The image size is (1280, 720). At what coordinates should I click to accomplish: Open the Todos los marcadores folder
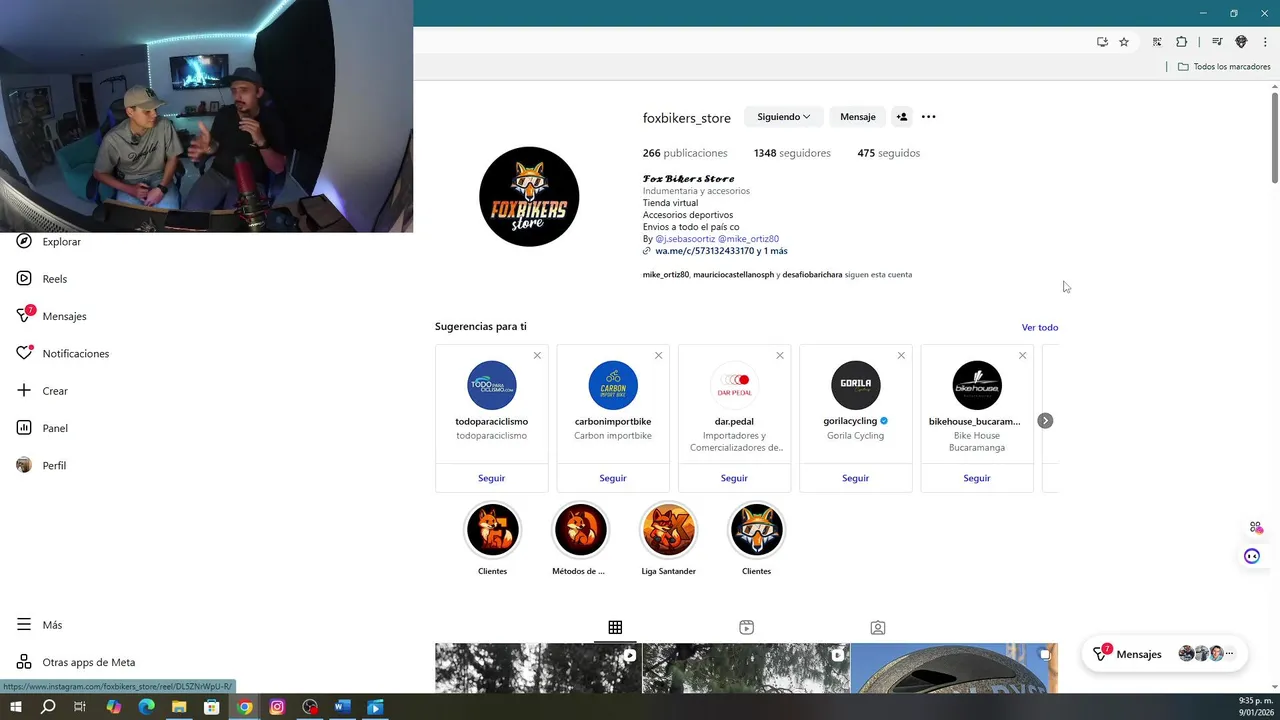click(1224, 67)
